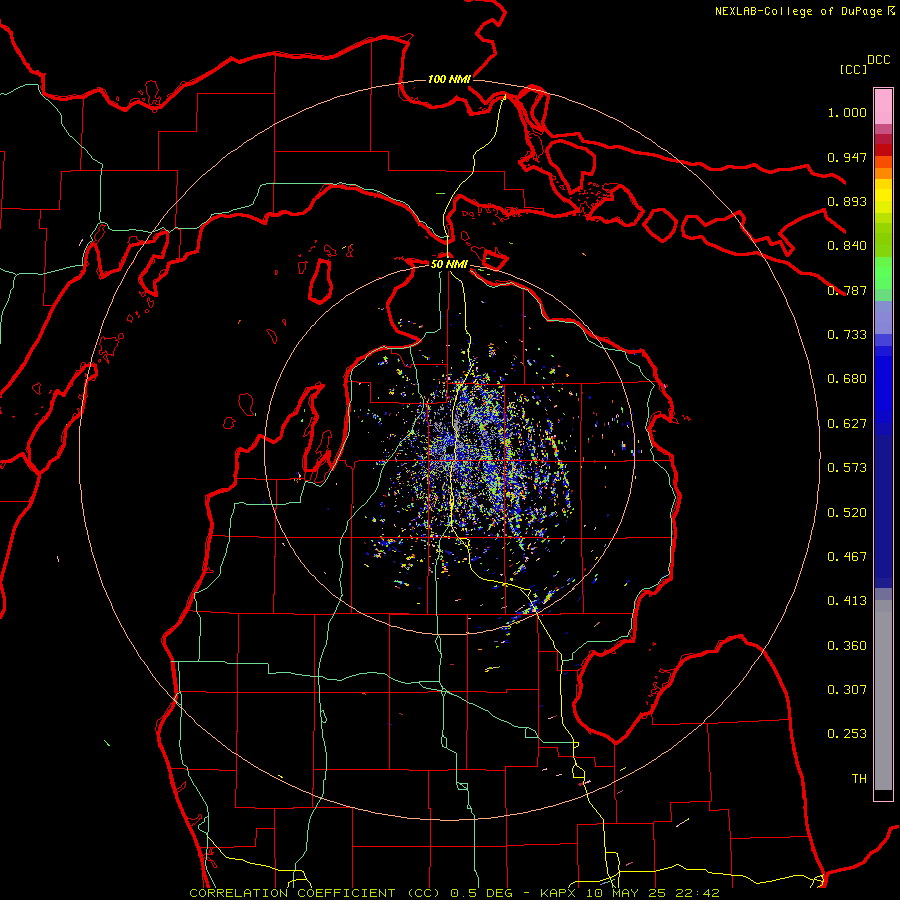
Task: Pick the pink segment beside 1.000
Action: [883, 107]
